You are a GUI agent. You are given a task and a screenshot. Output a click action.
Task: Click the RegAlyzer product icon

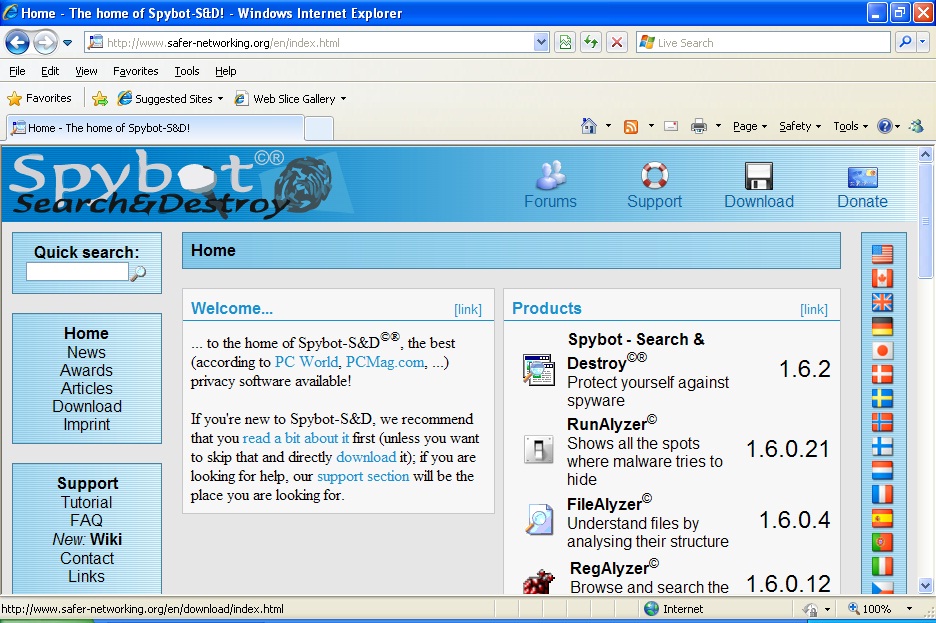[x=538, y=582]
